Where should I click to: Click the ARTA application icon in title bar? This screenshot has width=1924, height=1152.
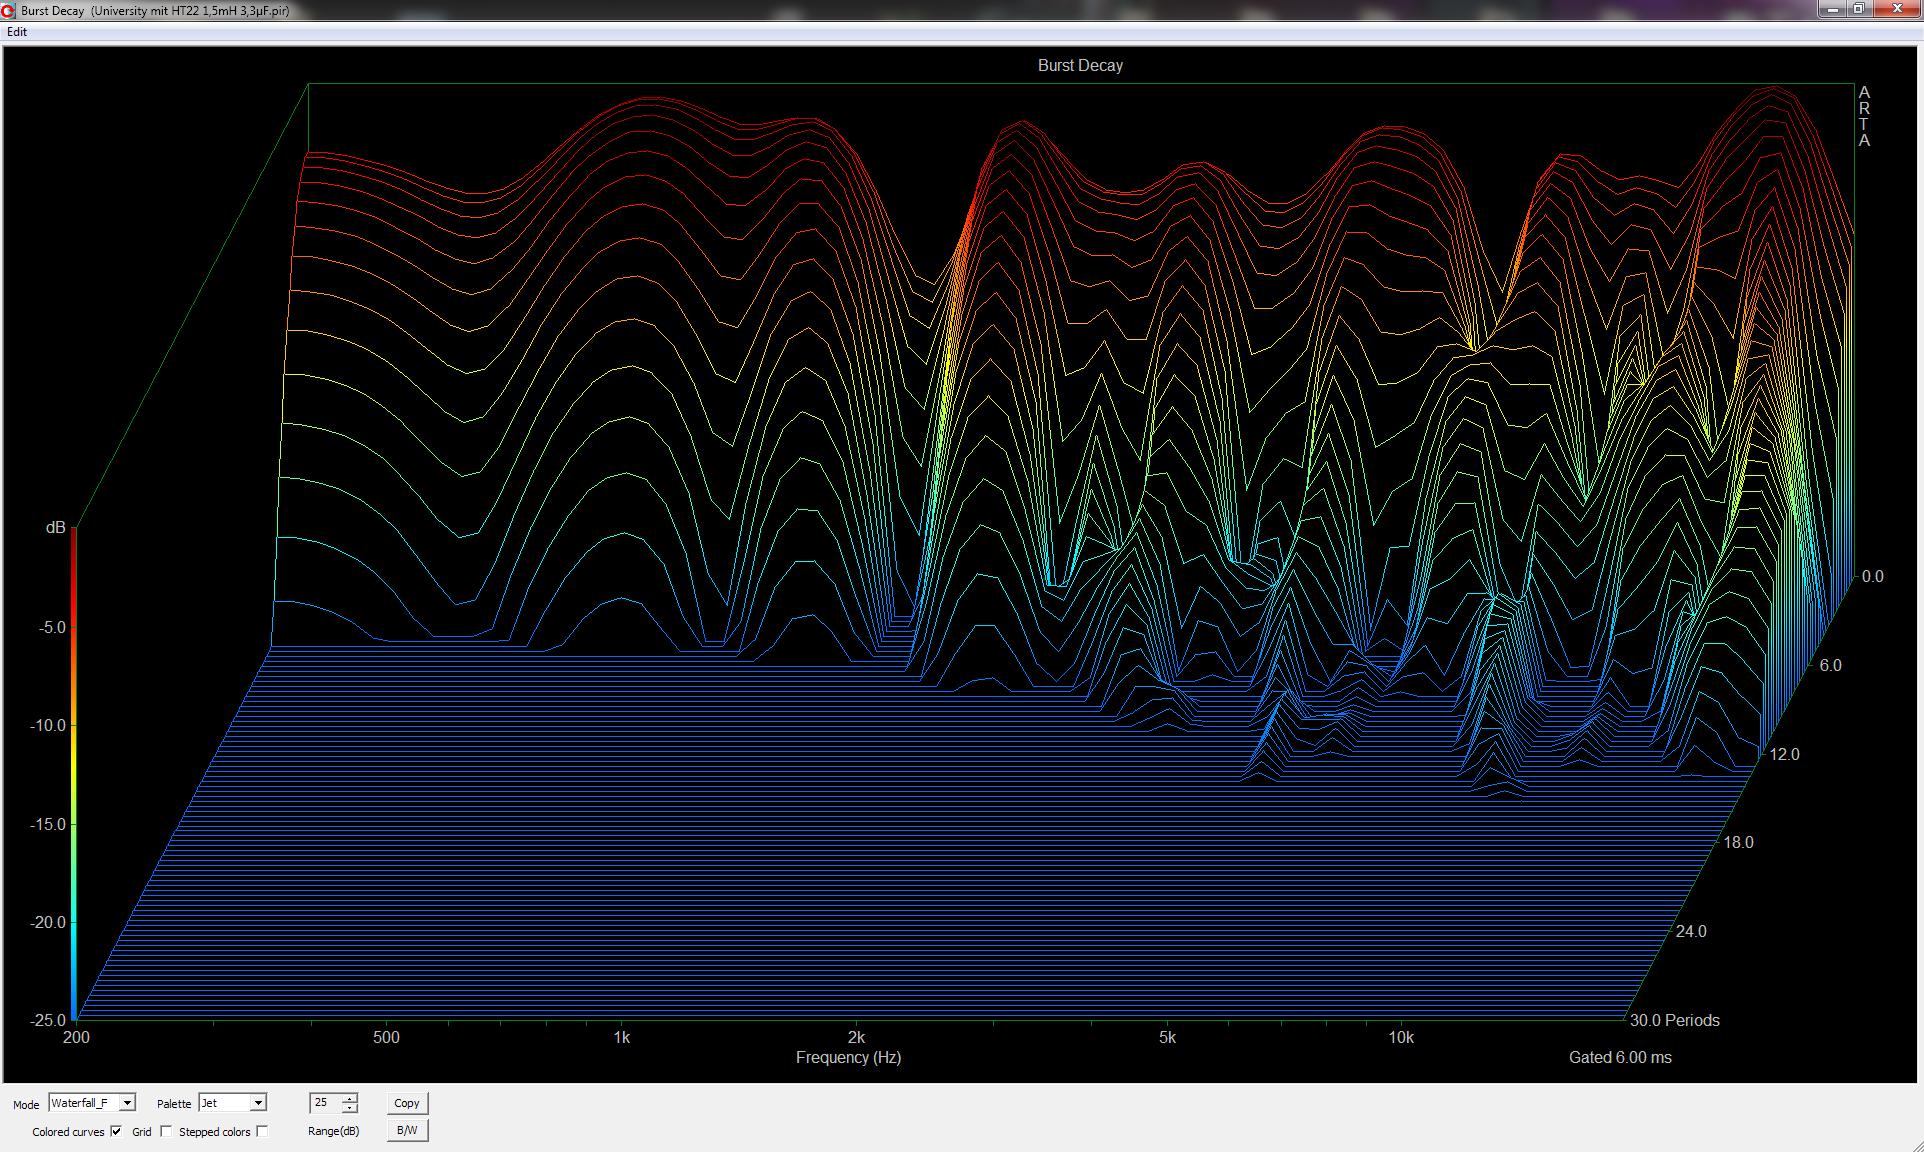(x=8, y=11)
